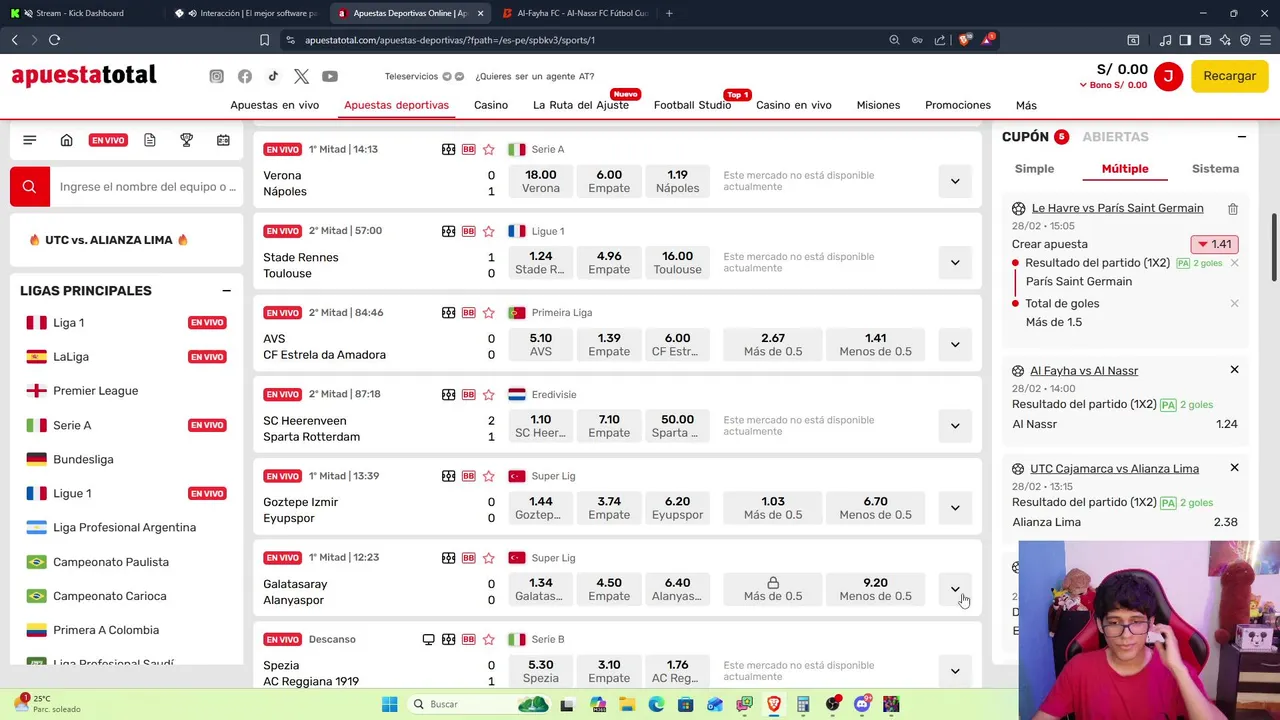Screen dimensions: 1280x720
Task: Remove the UTC Cajamarca vs Alianza Lima selection
Action: (1234, 468)
